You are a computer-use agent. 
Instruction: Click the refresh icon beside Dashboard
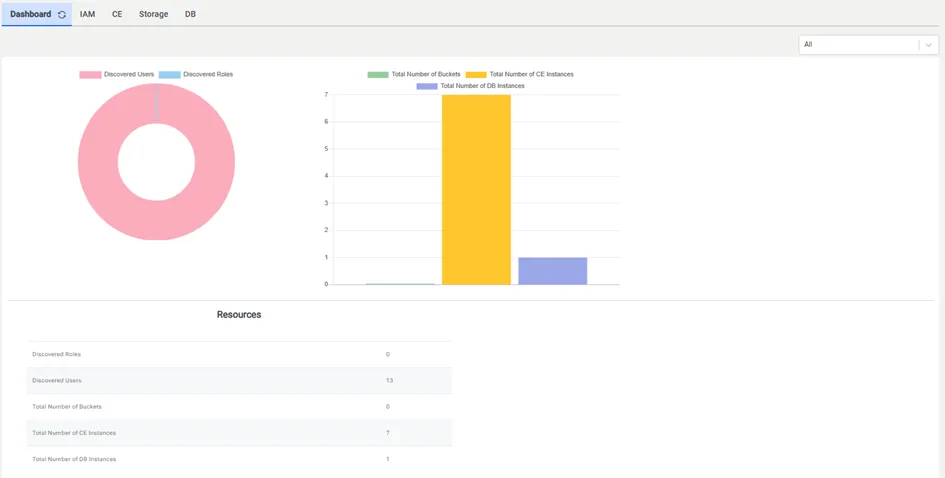click(x=62, y=14)
